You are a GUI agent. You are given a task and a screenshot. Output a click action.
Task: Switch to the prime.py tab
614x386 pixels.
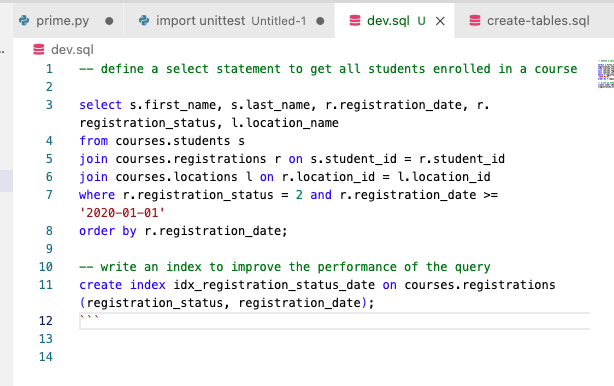click(x=68, y=21)
